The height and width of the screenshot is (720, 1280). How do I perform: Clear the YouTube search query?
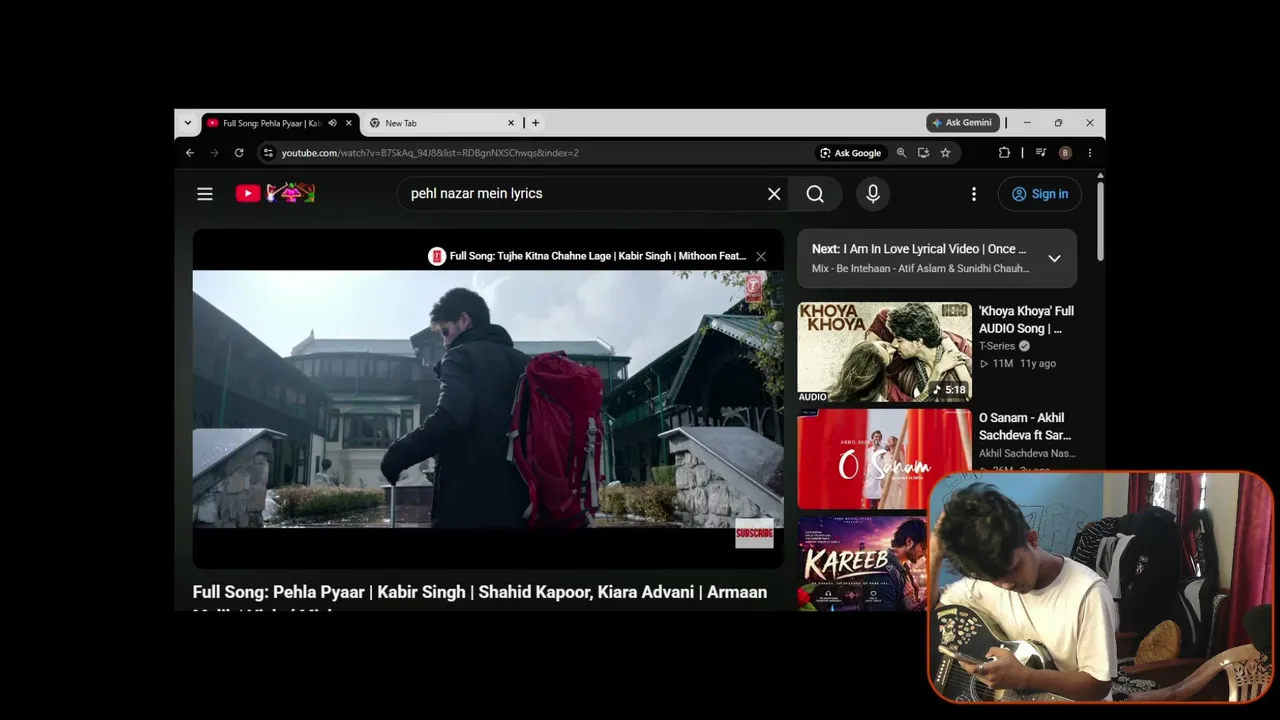[x=774, y=194]
